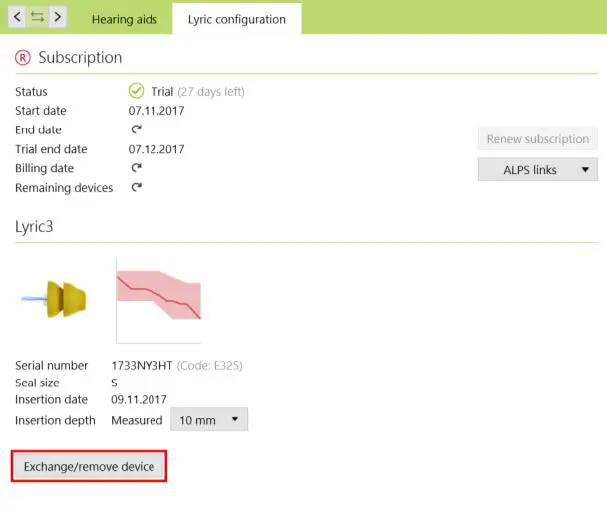
Task: Click the serial number 1733NY3HT
Action: [142, 365]
